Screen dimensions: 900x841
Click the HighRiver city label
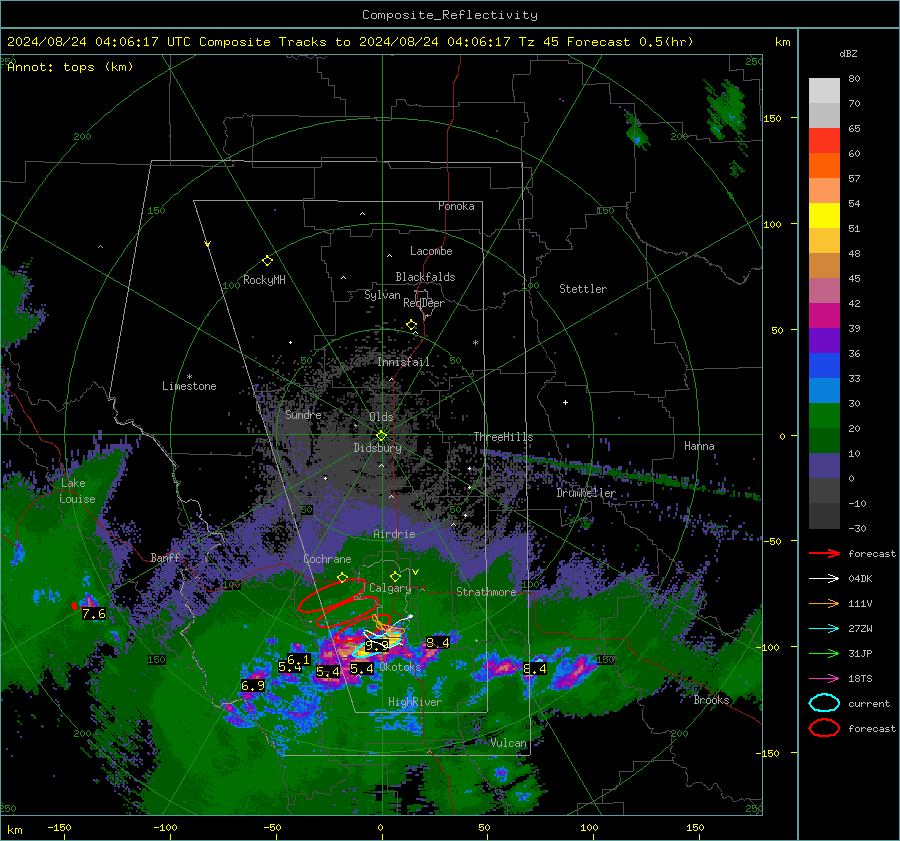pos(414,702)
